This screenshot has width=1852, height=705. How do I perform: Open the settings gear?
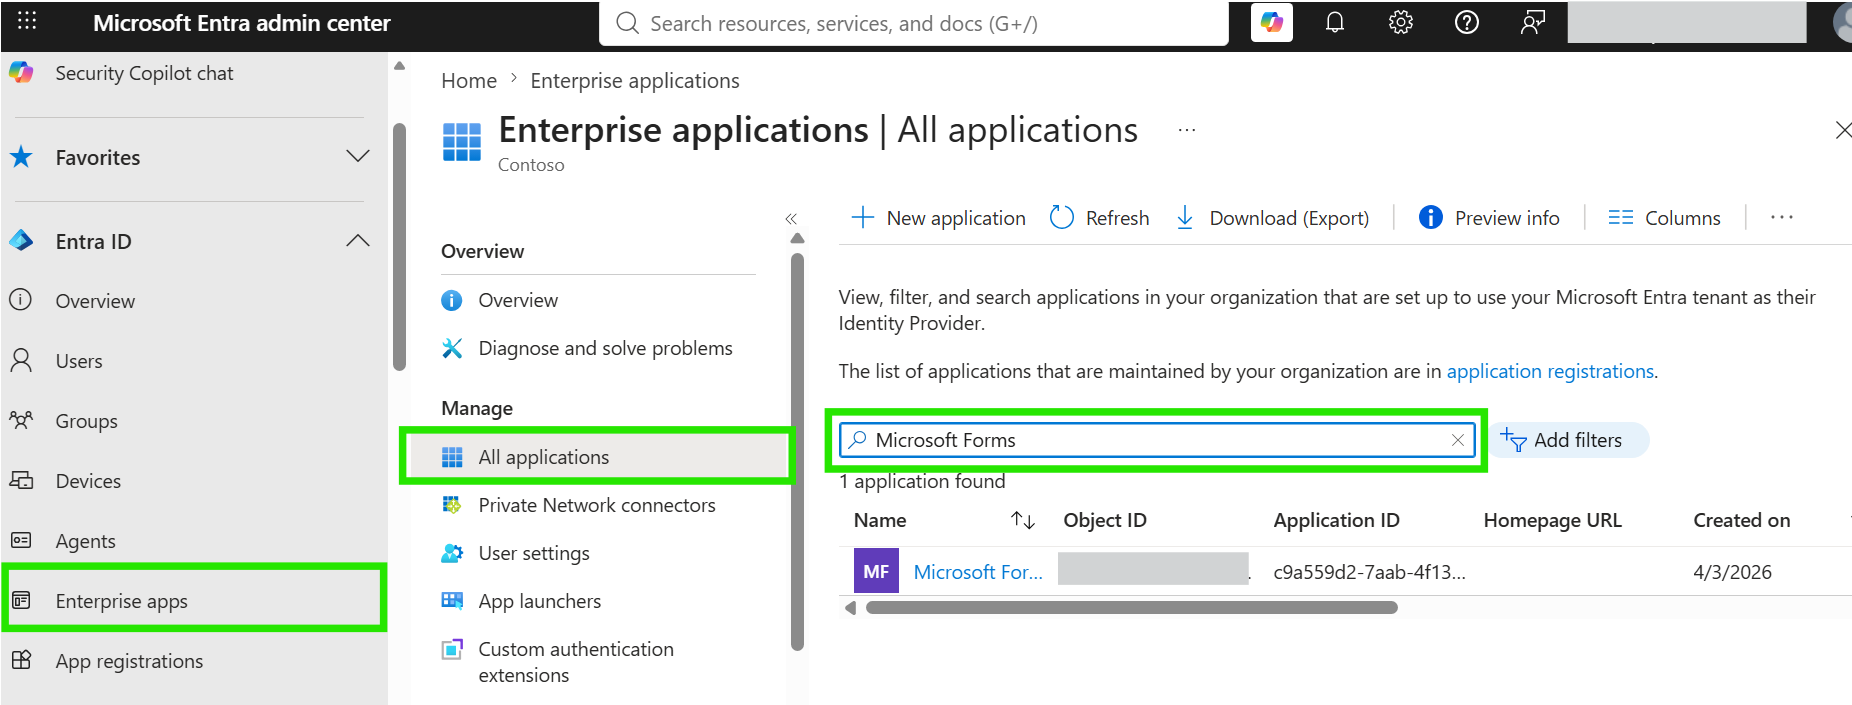tap(1401, 22)
